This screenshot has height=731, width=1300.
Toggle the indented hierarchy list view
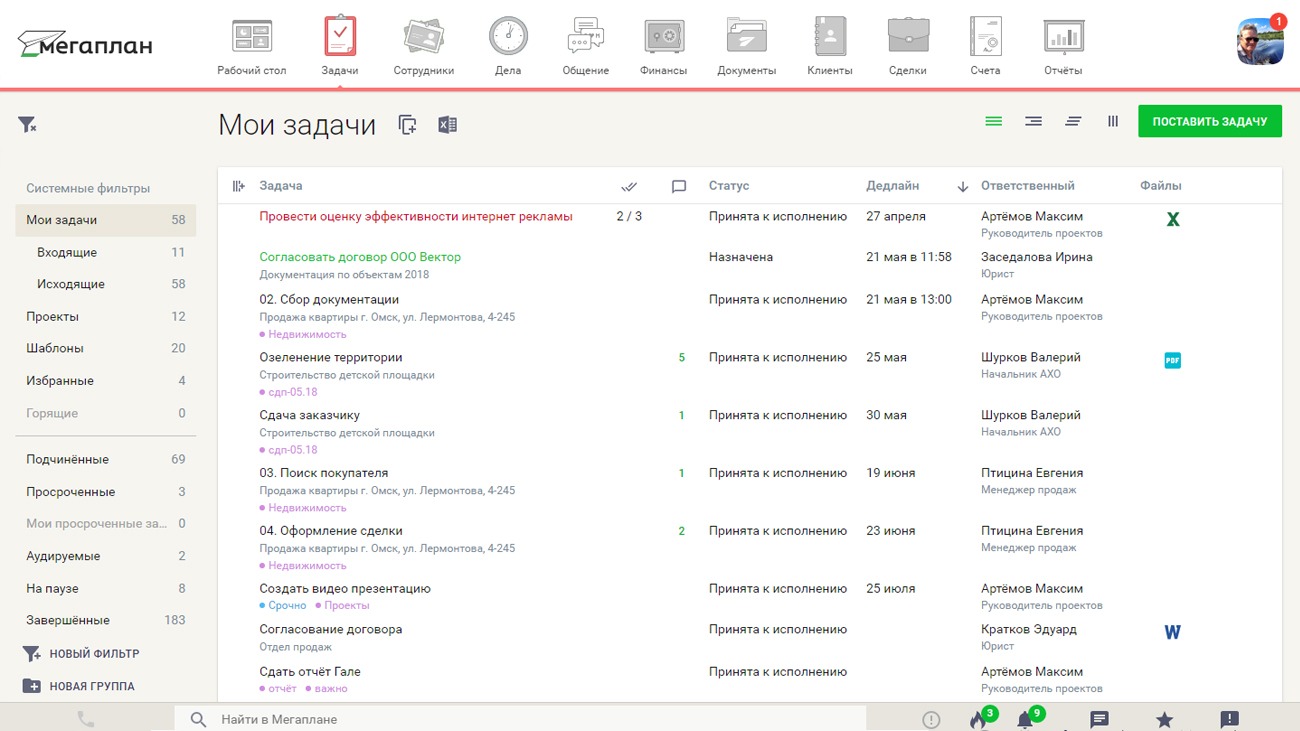point(1033,121)
